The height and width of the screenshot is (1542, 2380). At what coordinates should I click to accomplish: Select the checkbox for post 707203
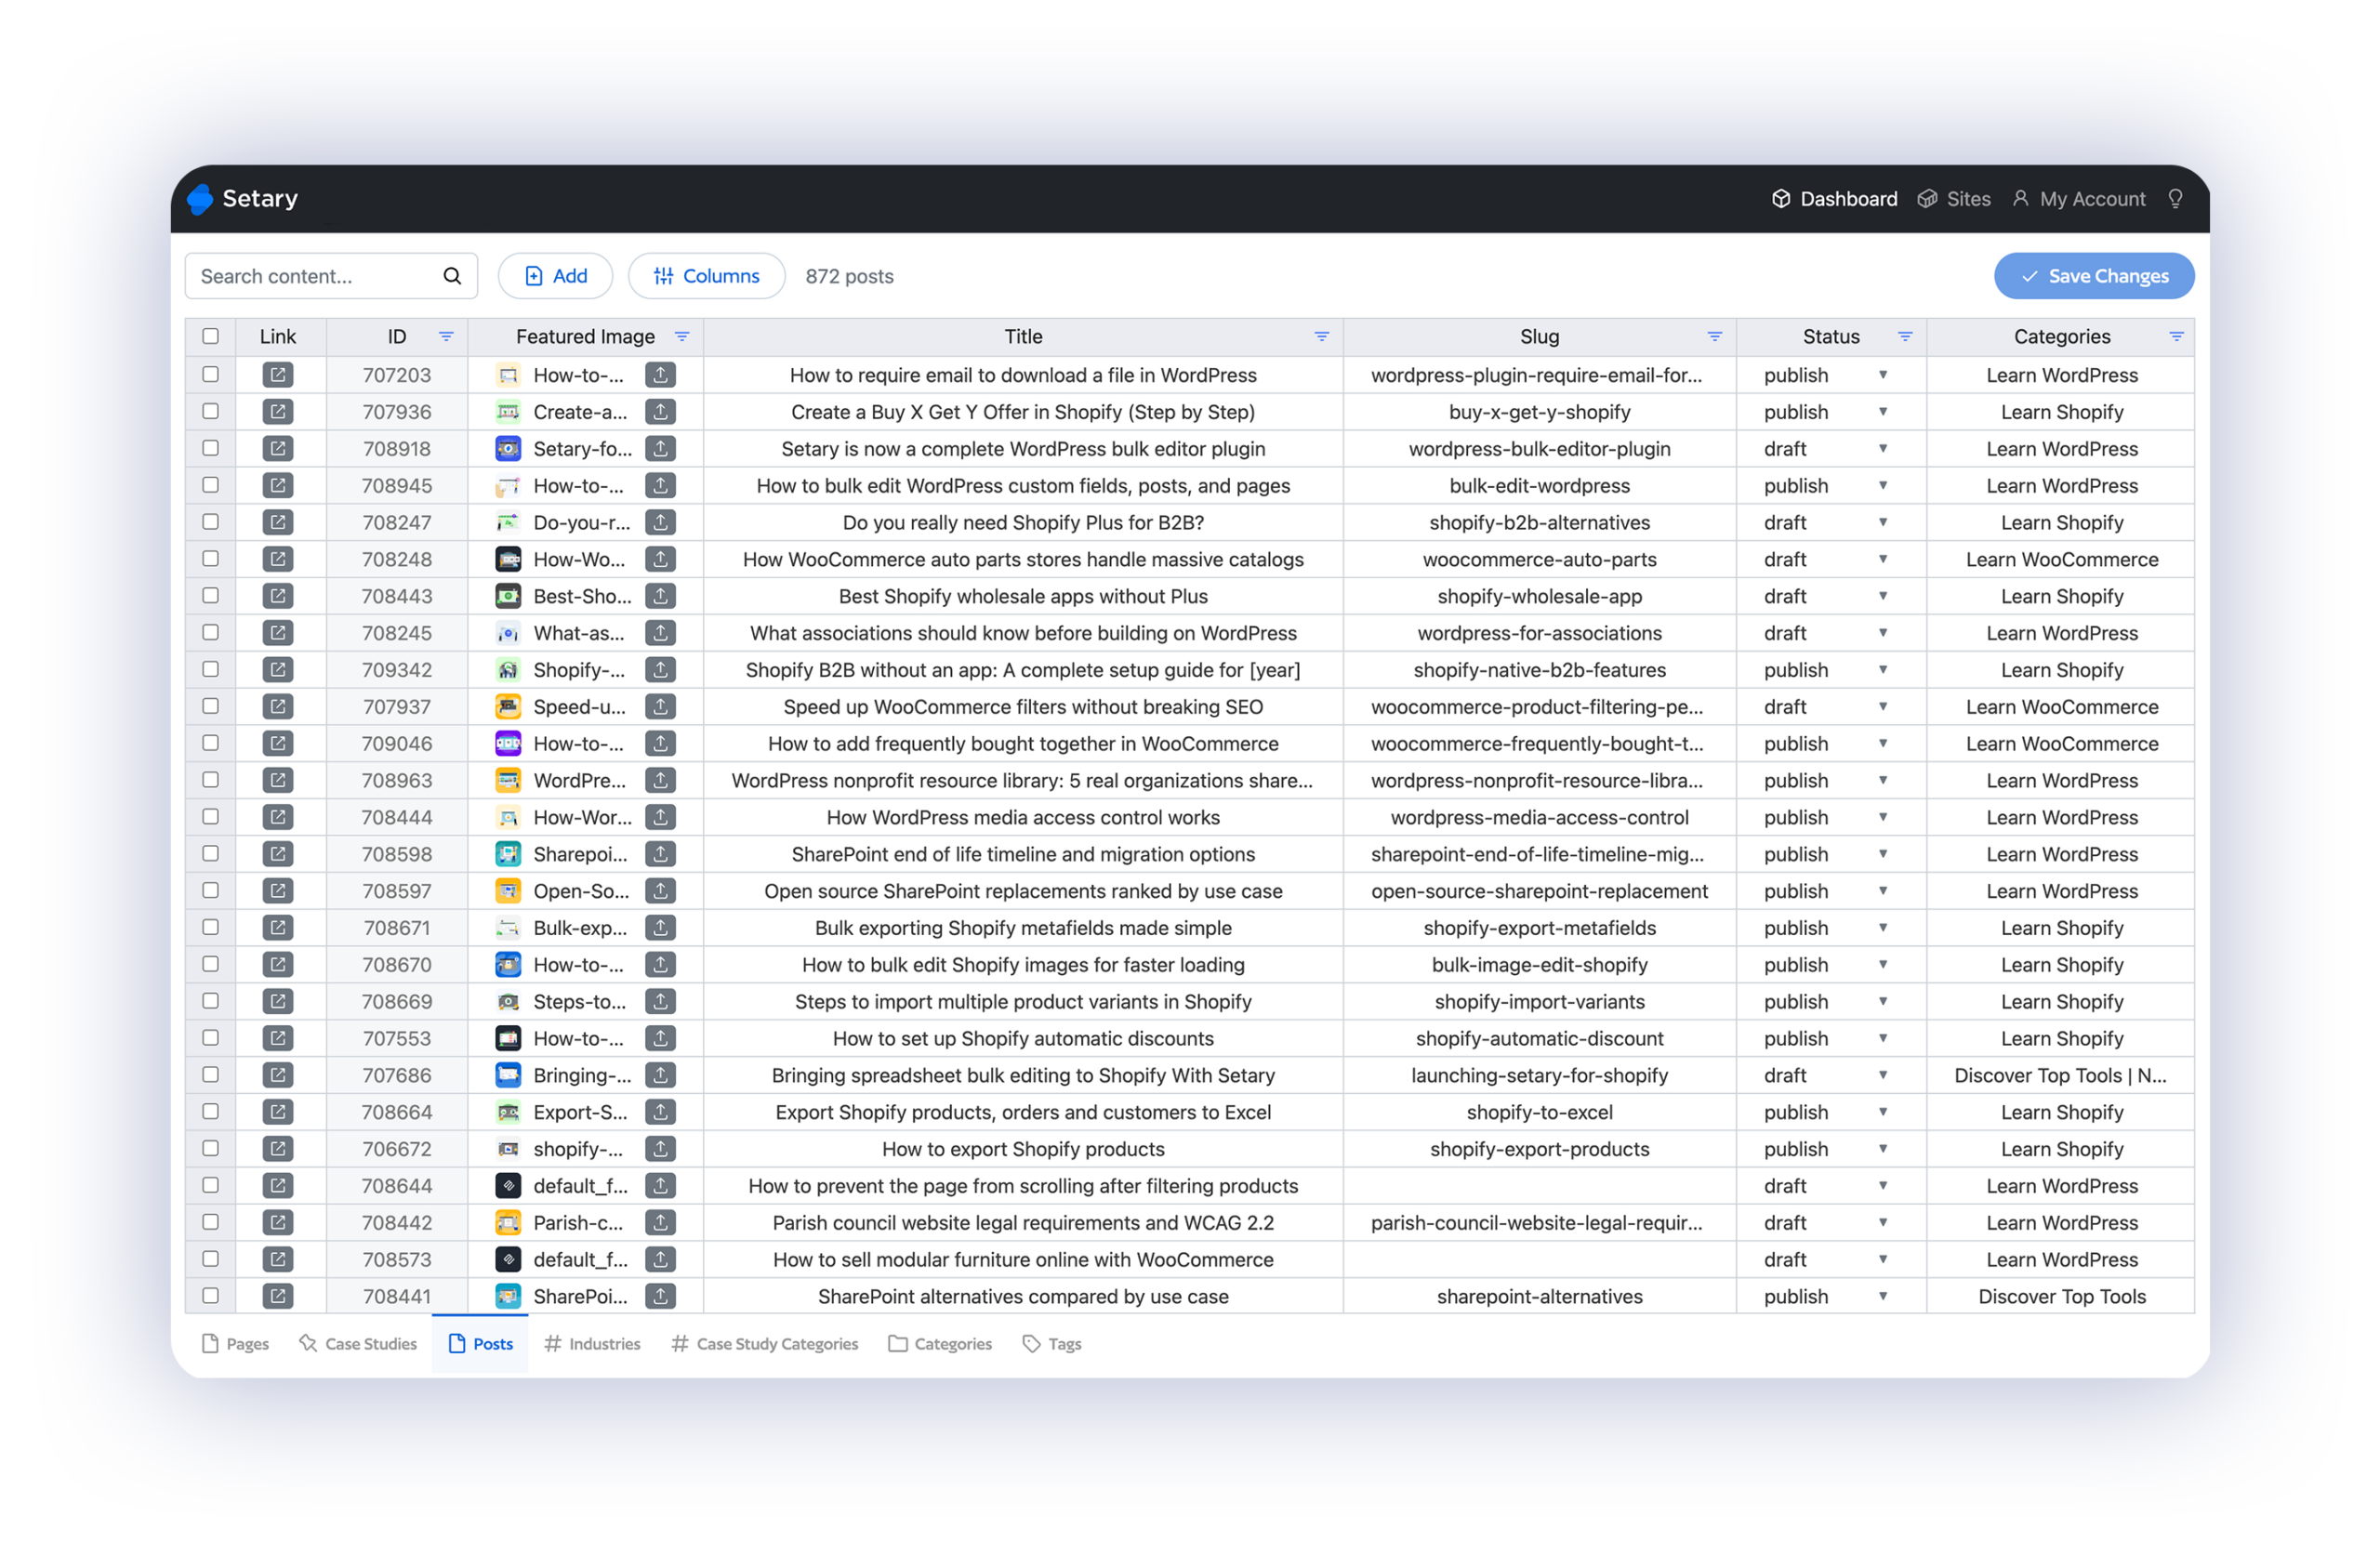[x=210, y=374]
